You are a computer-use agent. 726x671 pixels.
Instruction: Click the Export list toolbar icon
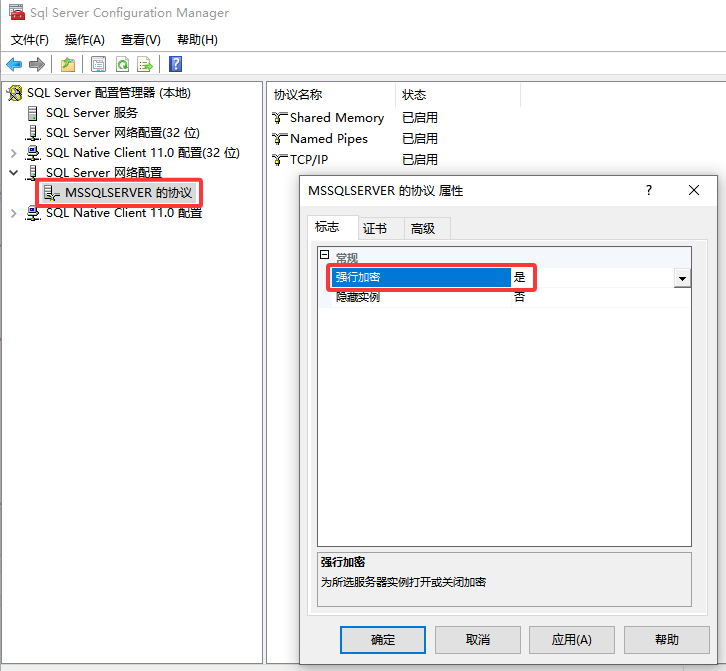[x=145, y=65]
